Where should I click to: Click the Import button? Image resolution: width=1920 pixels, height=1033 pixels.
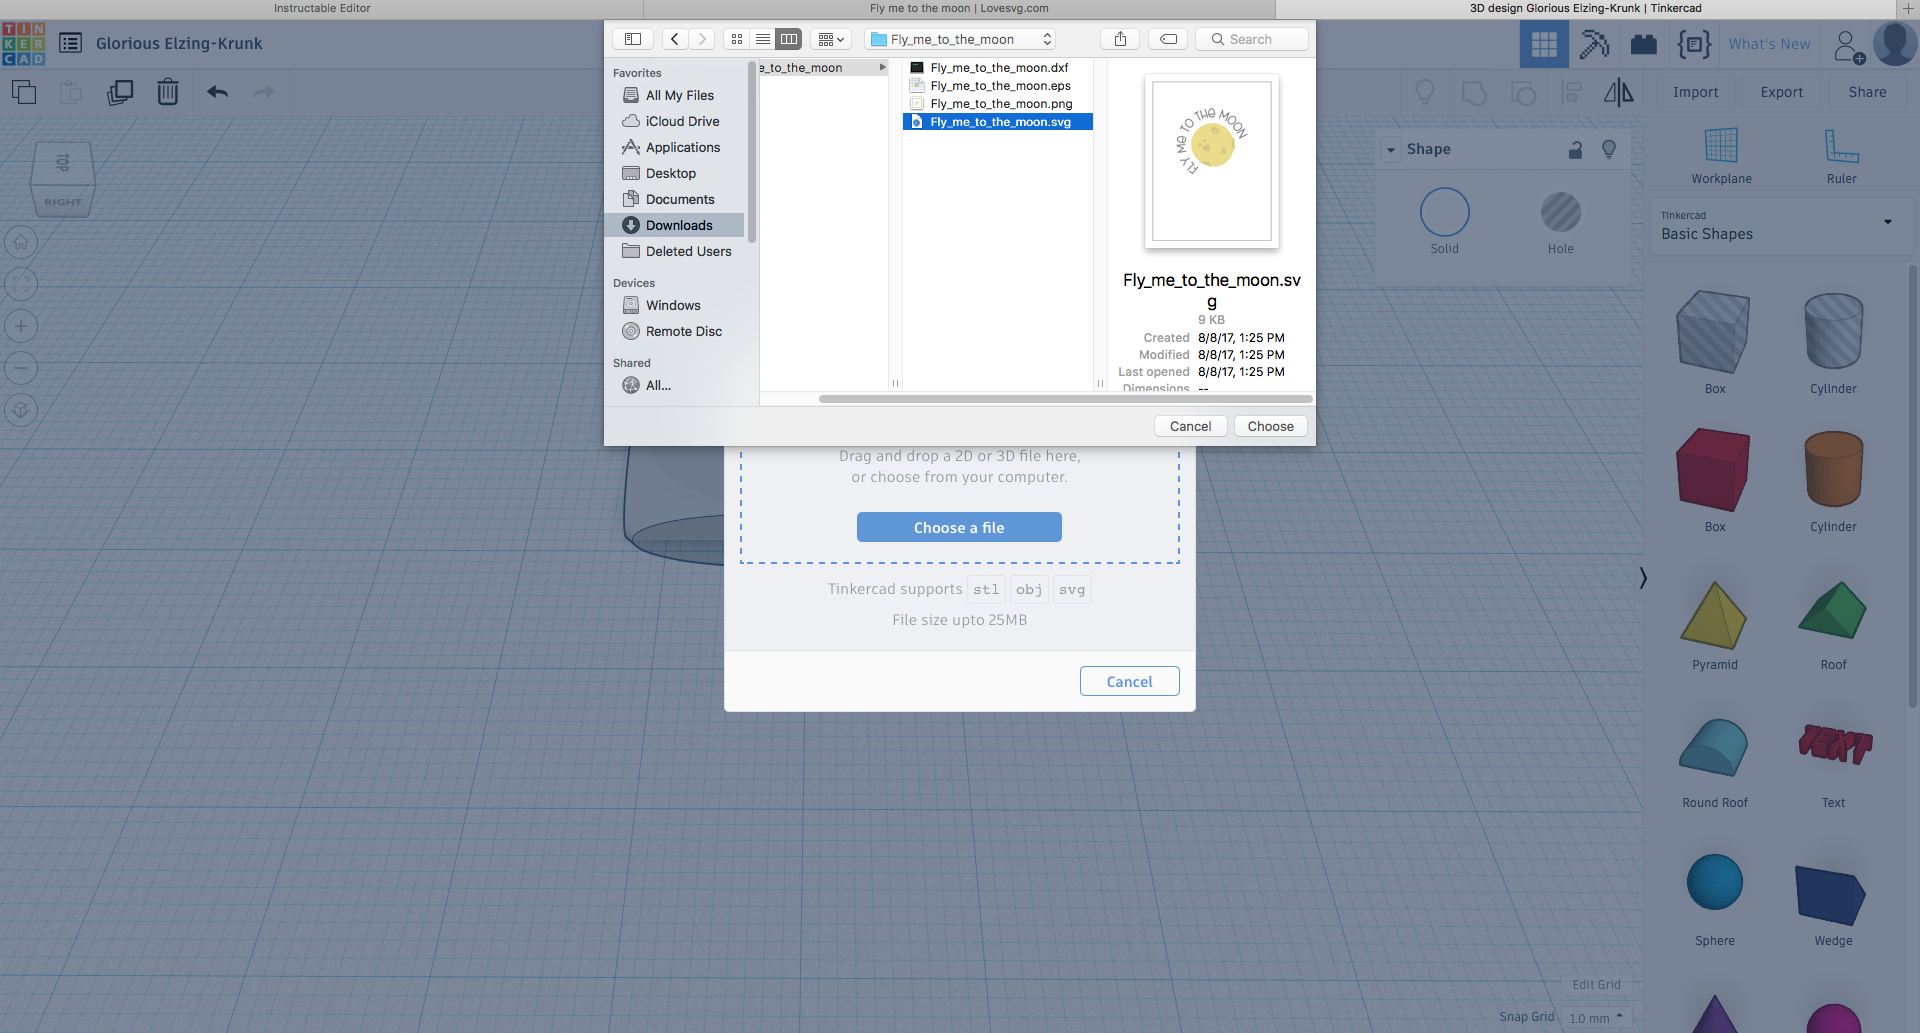click(1696, 92)
